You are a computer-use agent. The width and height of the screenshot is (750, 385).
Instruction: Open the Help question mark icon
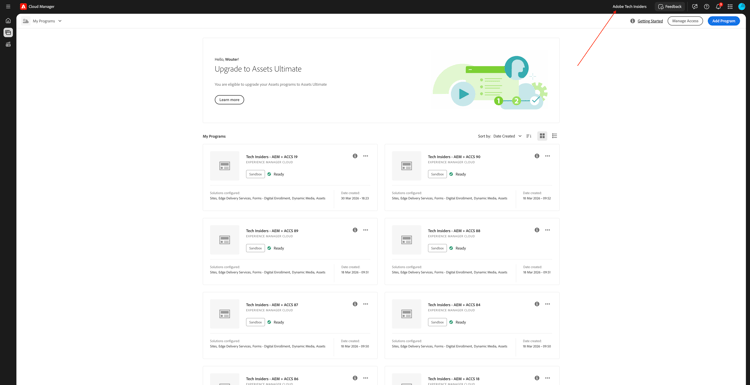tap(706, 7)
